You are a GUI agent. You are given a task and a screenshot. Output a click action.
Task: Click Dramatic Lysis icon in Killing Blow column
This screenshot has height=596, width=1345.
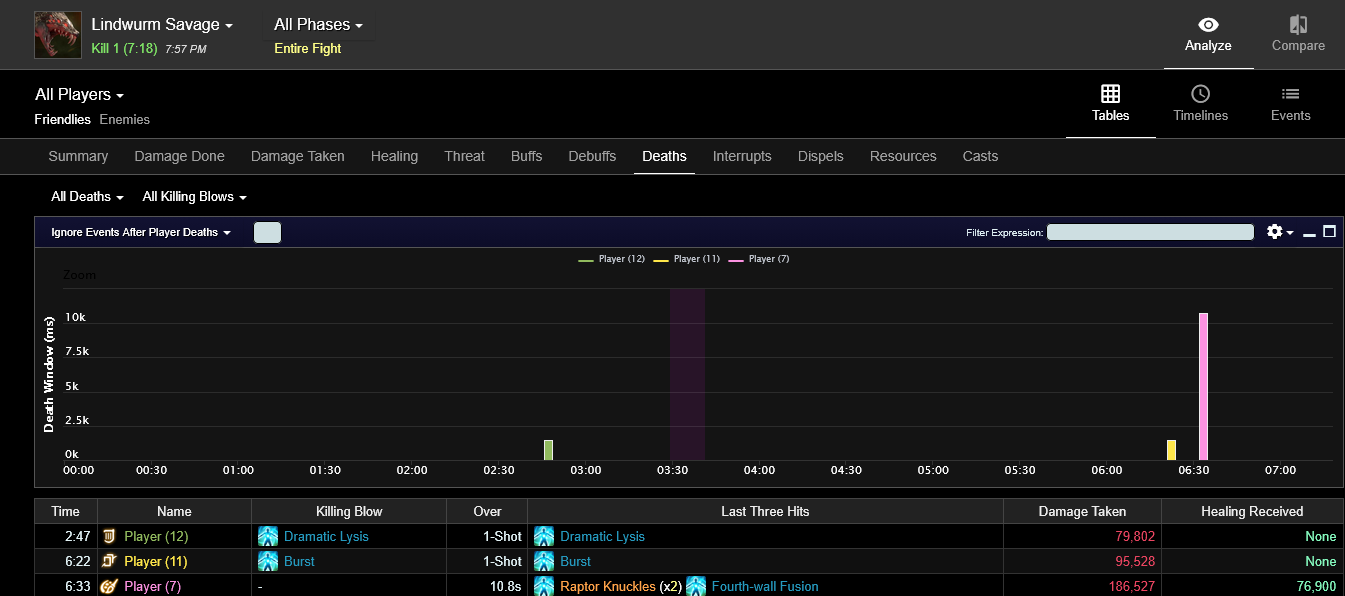pyautogui.click(x=268, y=536)
